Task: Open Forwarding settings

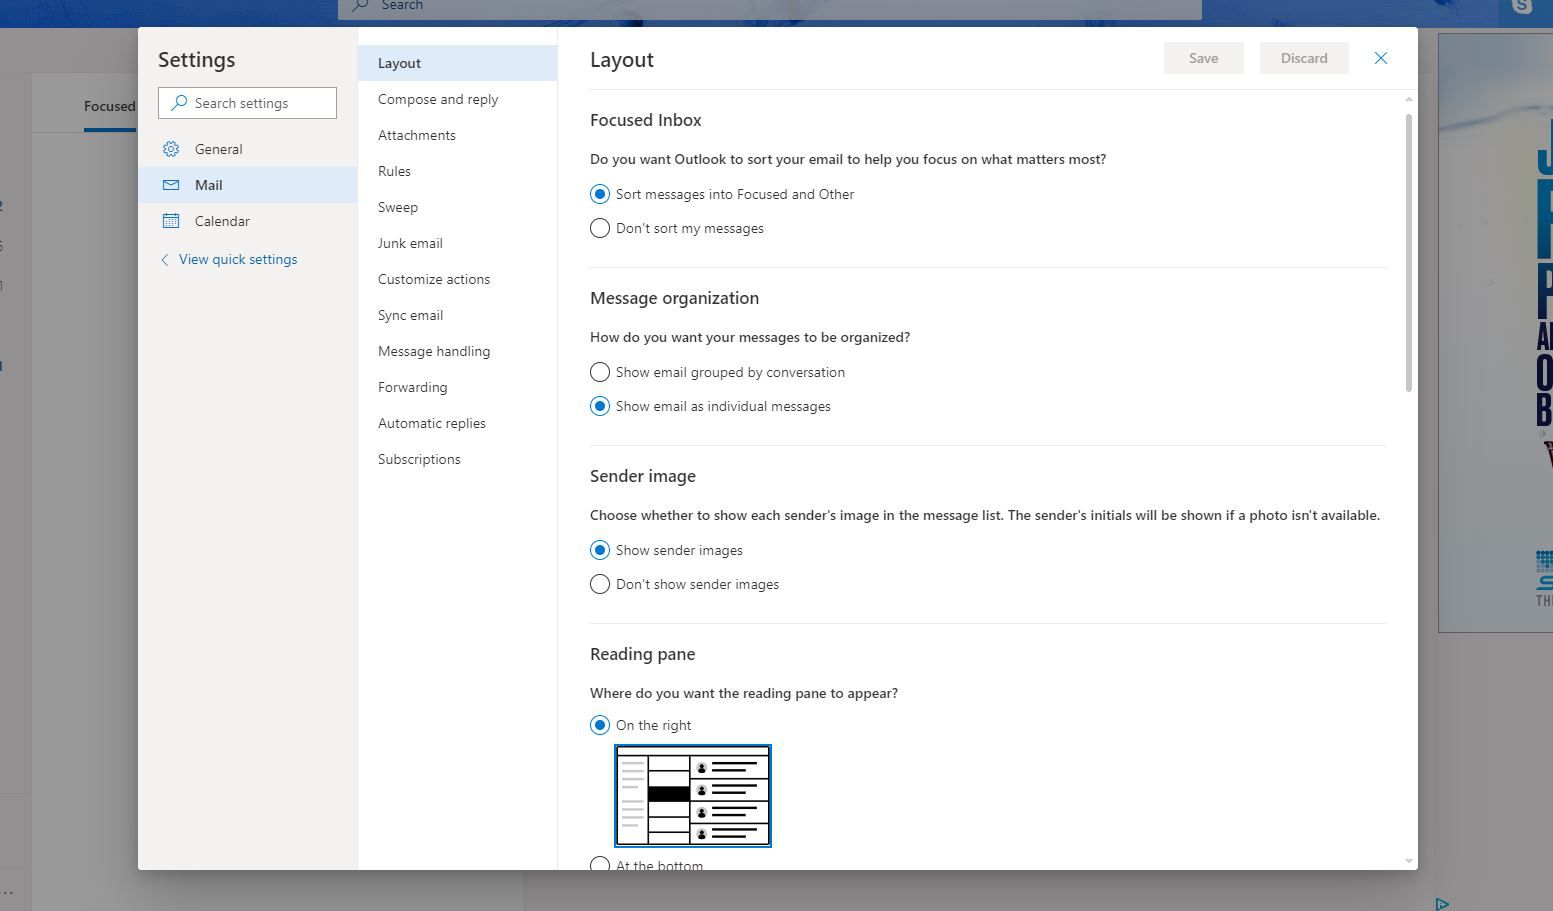Action: [457, 387]
